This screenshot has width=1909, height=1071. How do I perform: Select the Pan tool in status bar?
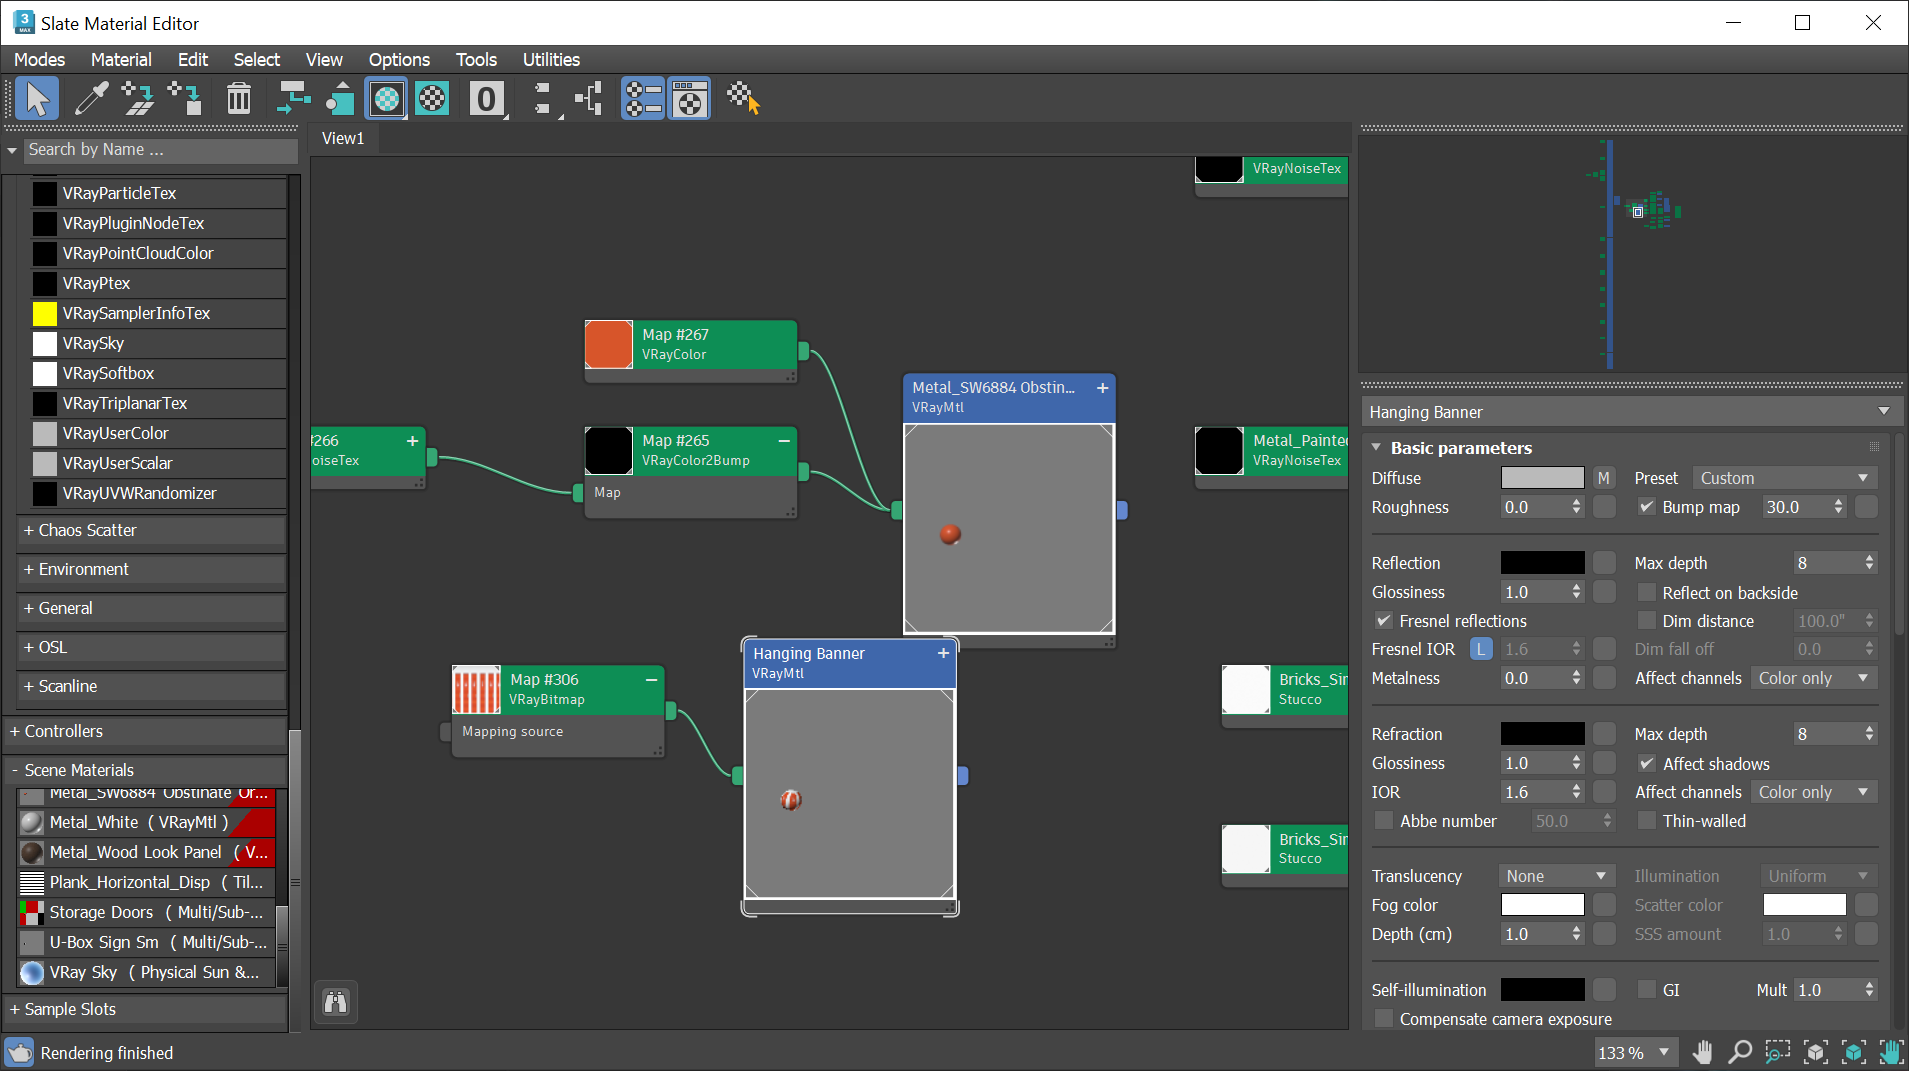(1702, 1052)
